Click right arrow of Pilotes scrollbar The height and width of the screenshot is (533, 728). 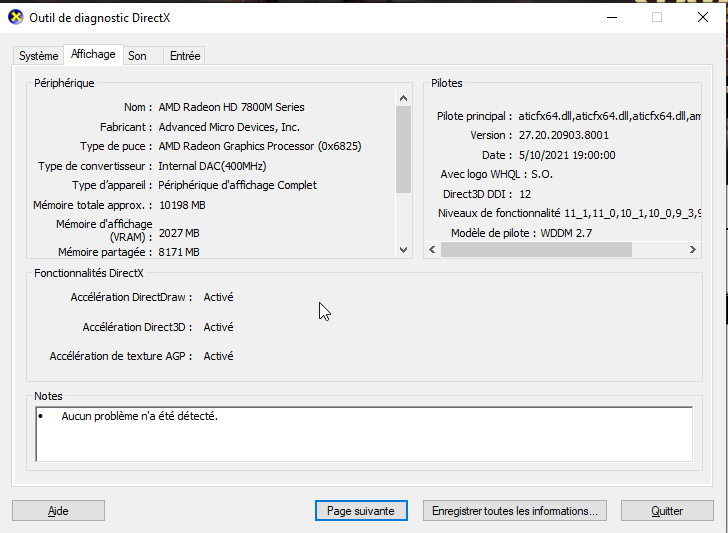[x=693, y=250]
